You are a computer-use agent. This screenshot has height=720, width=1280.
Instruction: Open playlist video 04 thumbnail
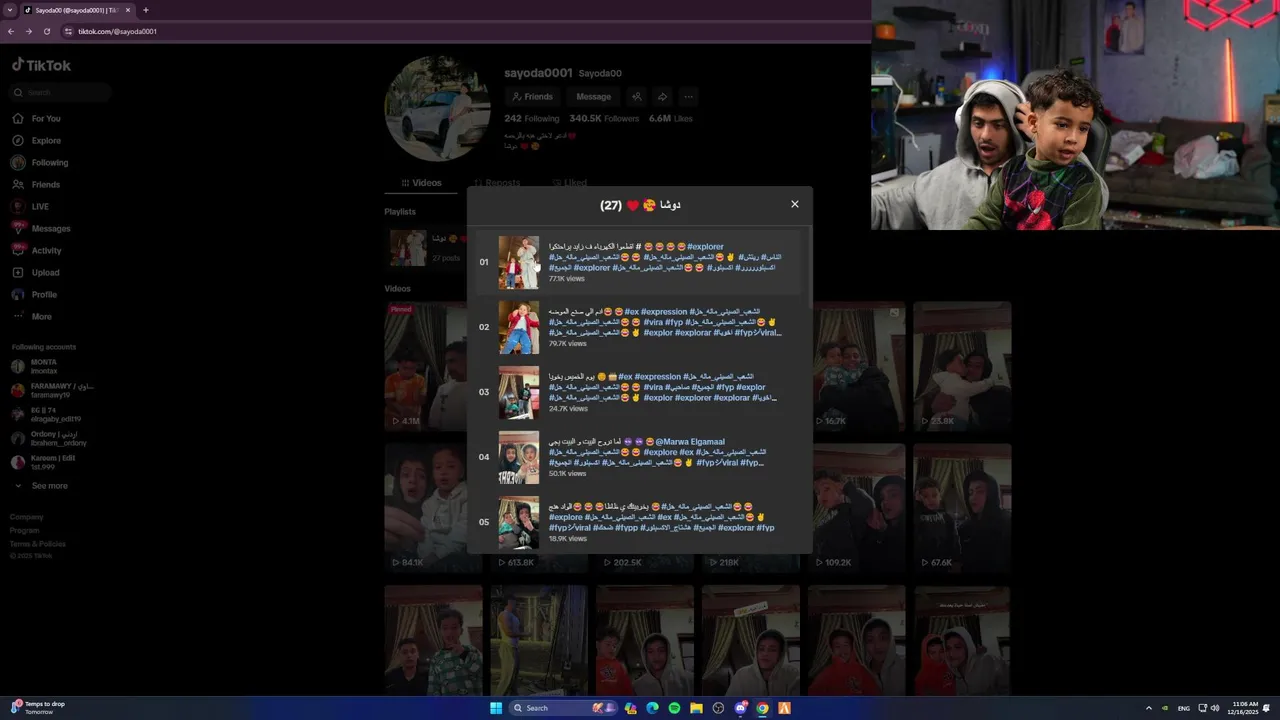(519, 457)
